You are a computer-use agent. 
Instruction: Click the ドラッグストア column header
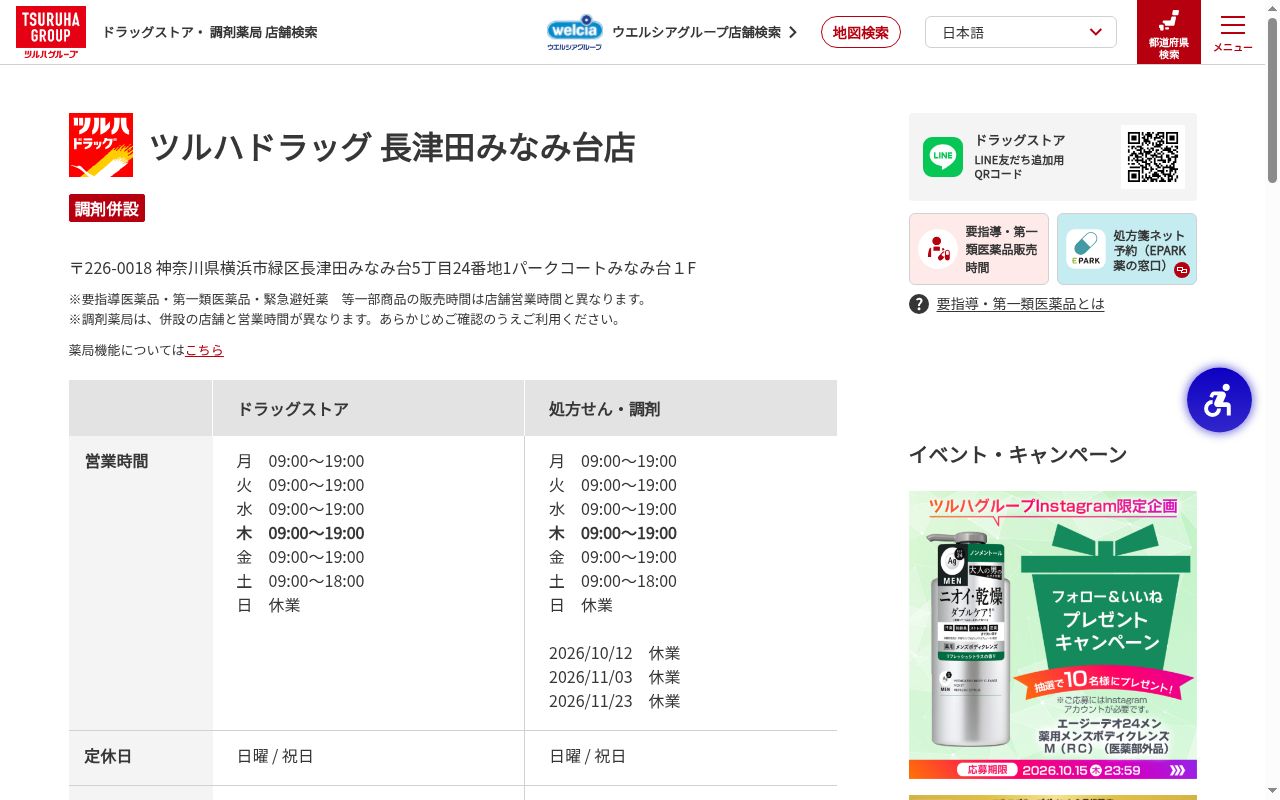(368, 408)
